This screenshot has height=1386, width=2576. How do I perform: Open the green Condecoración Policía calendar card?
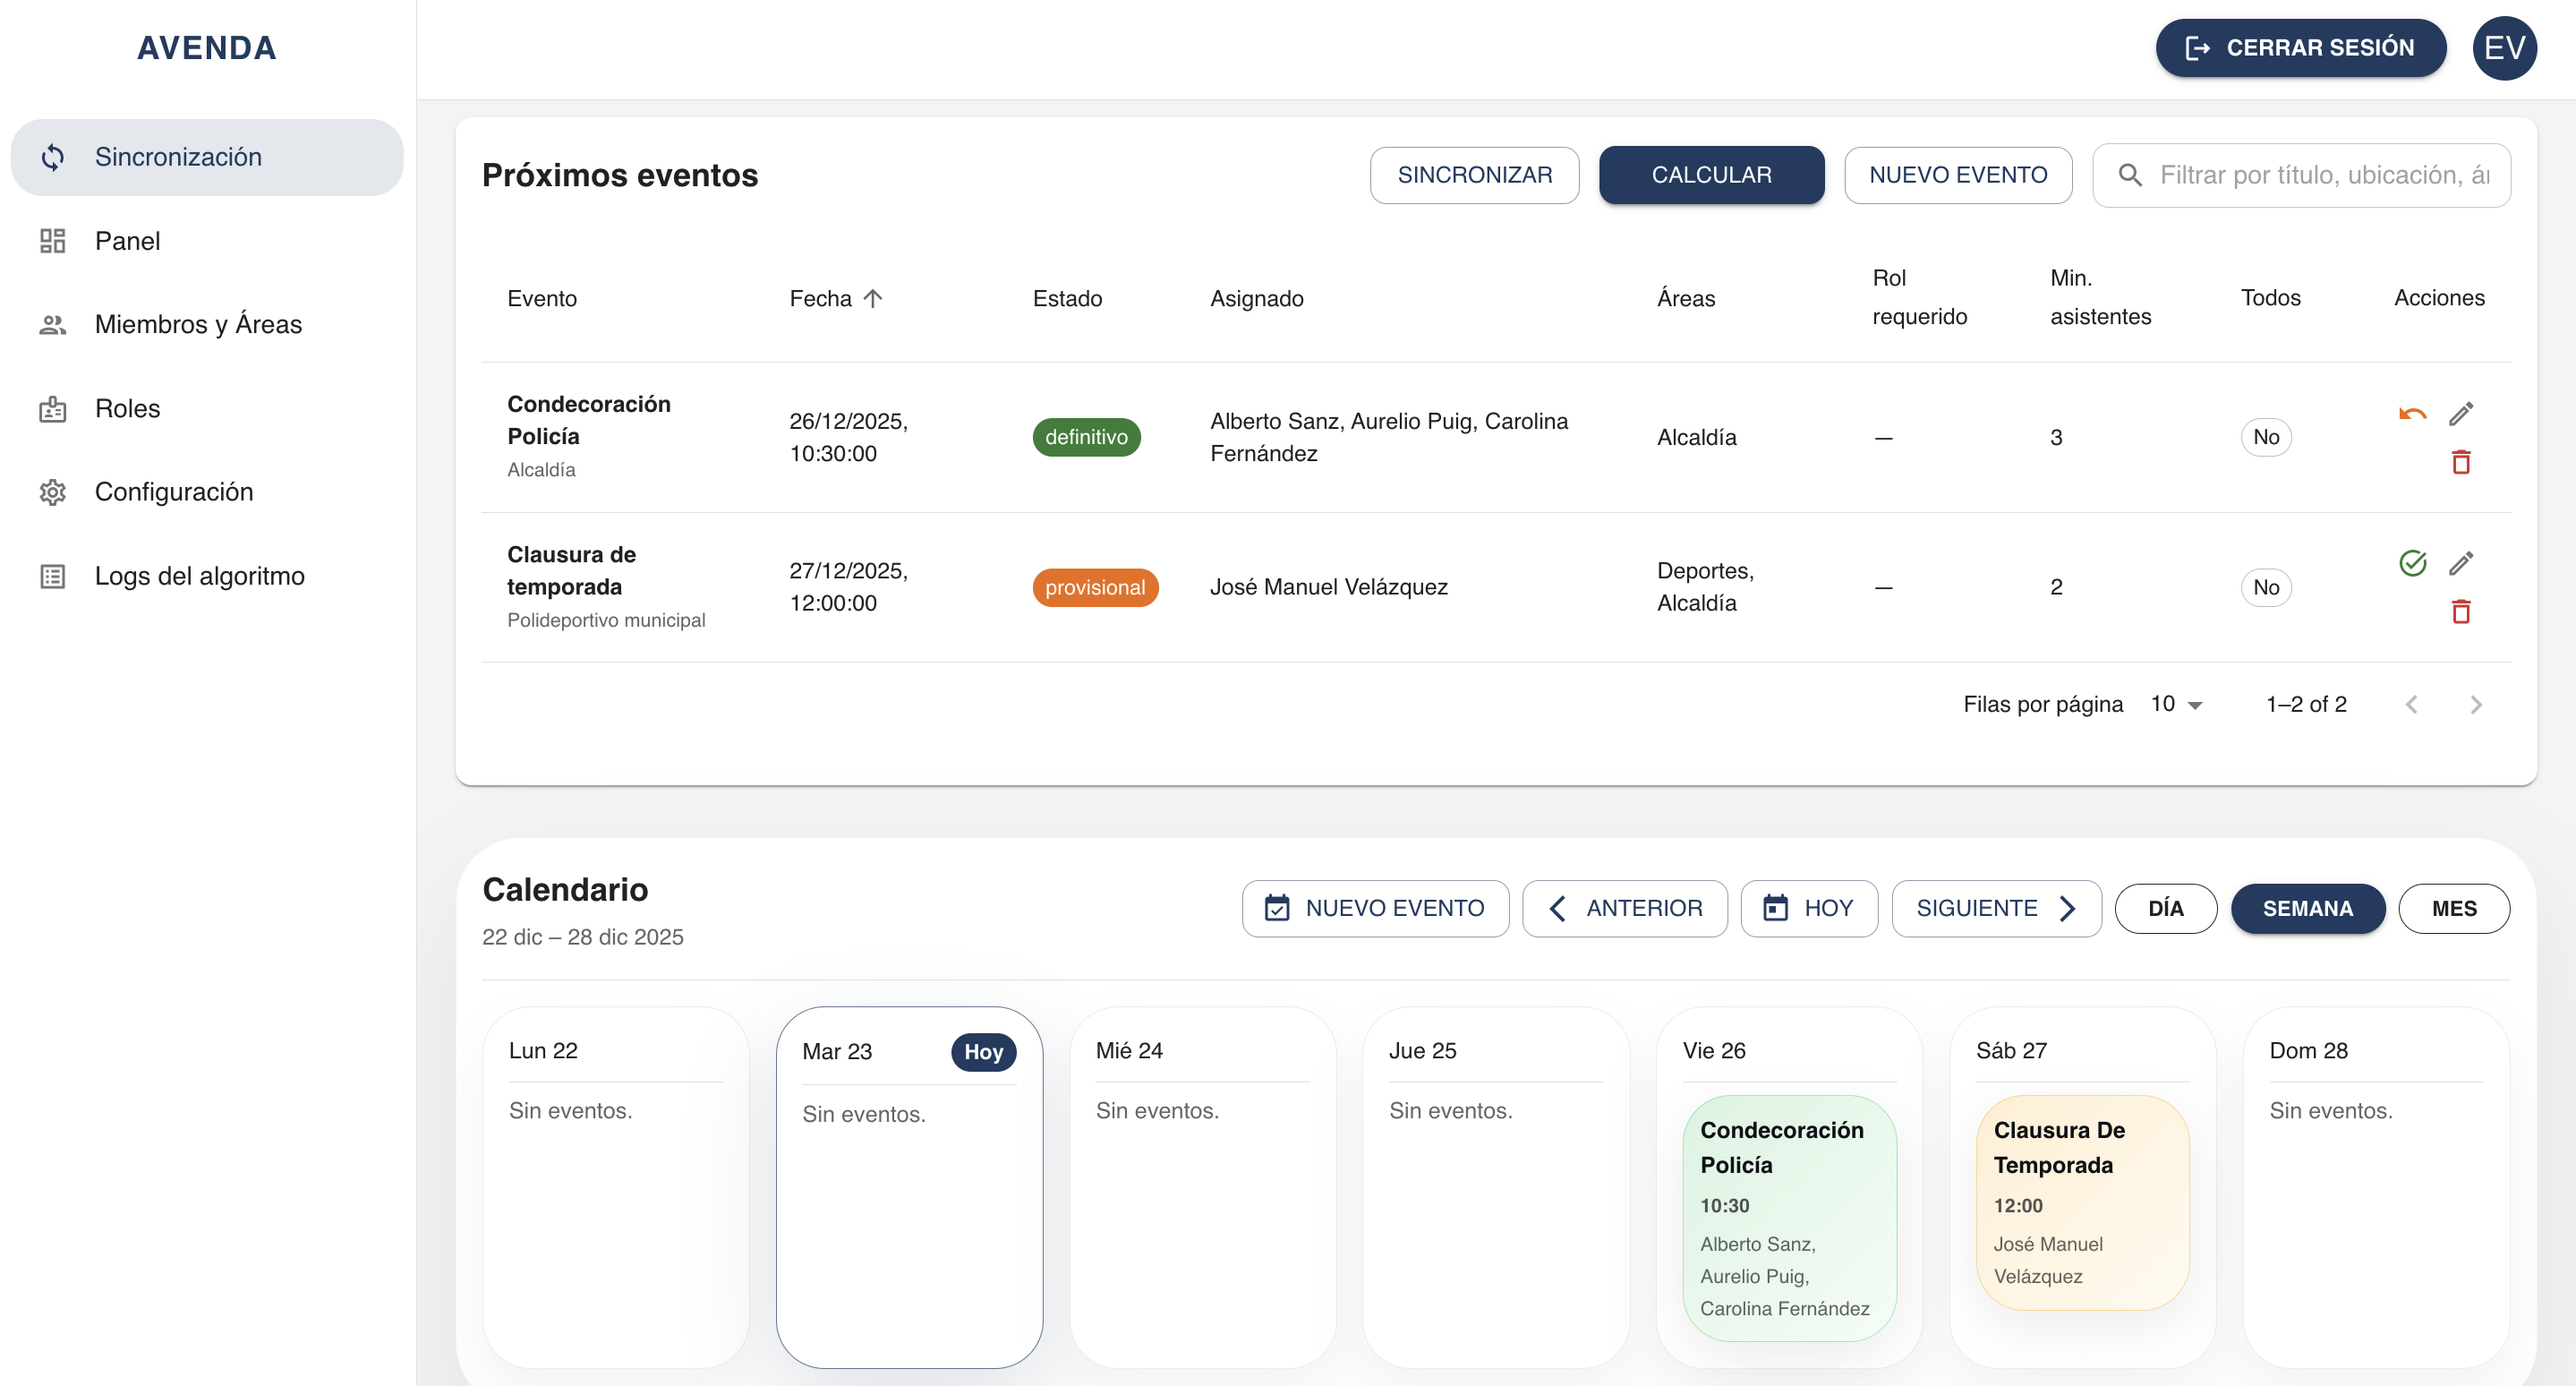(x=1788, y=1217)
